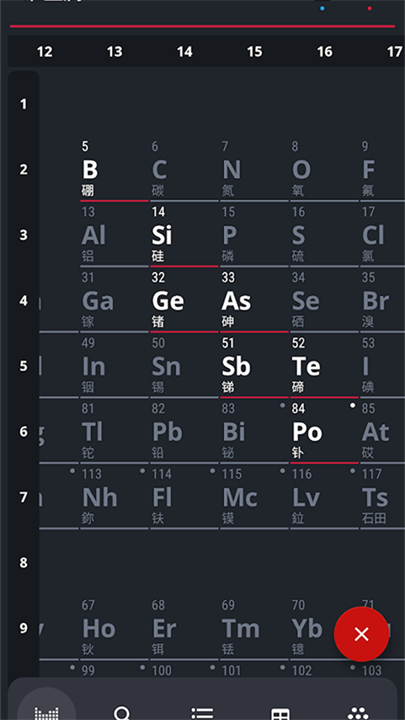
Task: Select Germanium (Ge) element tile
Action: (184, 301)
